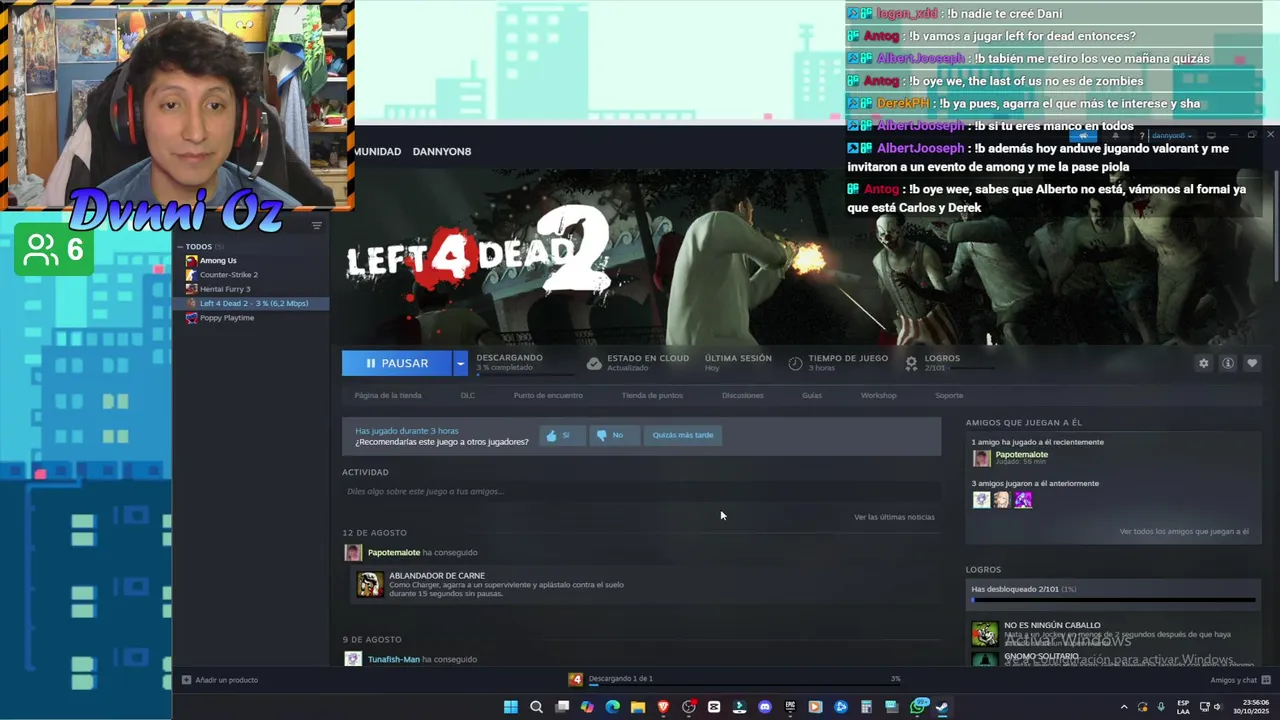Click the achievements progress bar
This screenshot has width=1280, height=720.
coord(1113,601)
